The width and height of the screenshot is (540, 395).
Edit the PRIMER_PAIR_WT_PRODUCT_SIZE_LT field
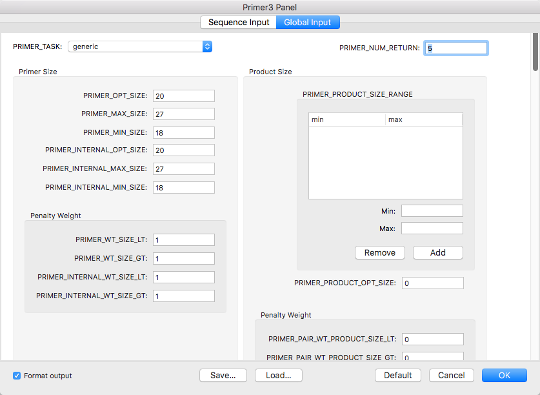coord(433,339)
